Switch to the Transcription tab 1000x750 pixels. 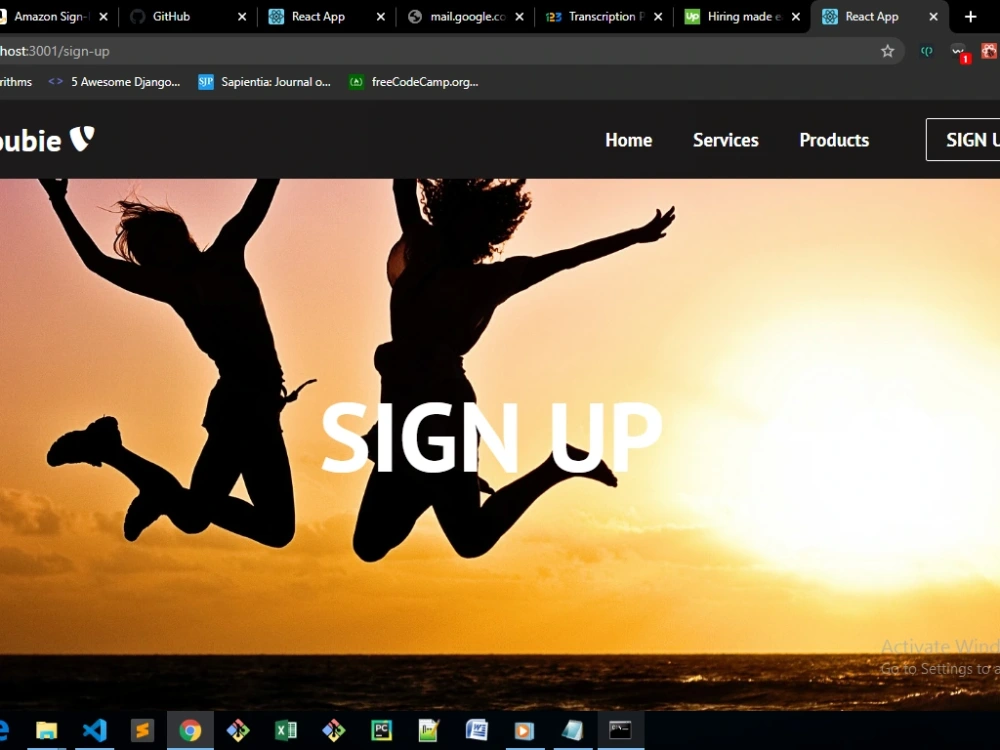pos(603,17)
